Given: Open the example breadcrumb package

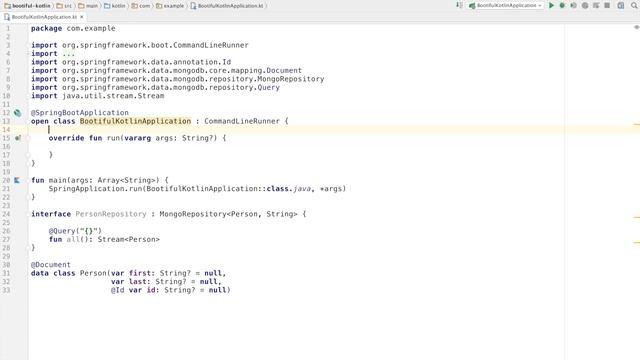Looking at the screenshot, I should click(170, 6).
